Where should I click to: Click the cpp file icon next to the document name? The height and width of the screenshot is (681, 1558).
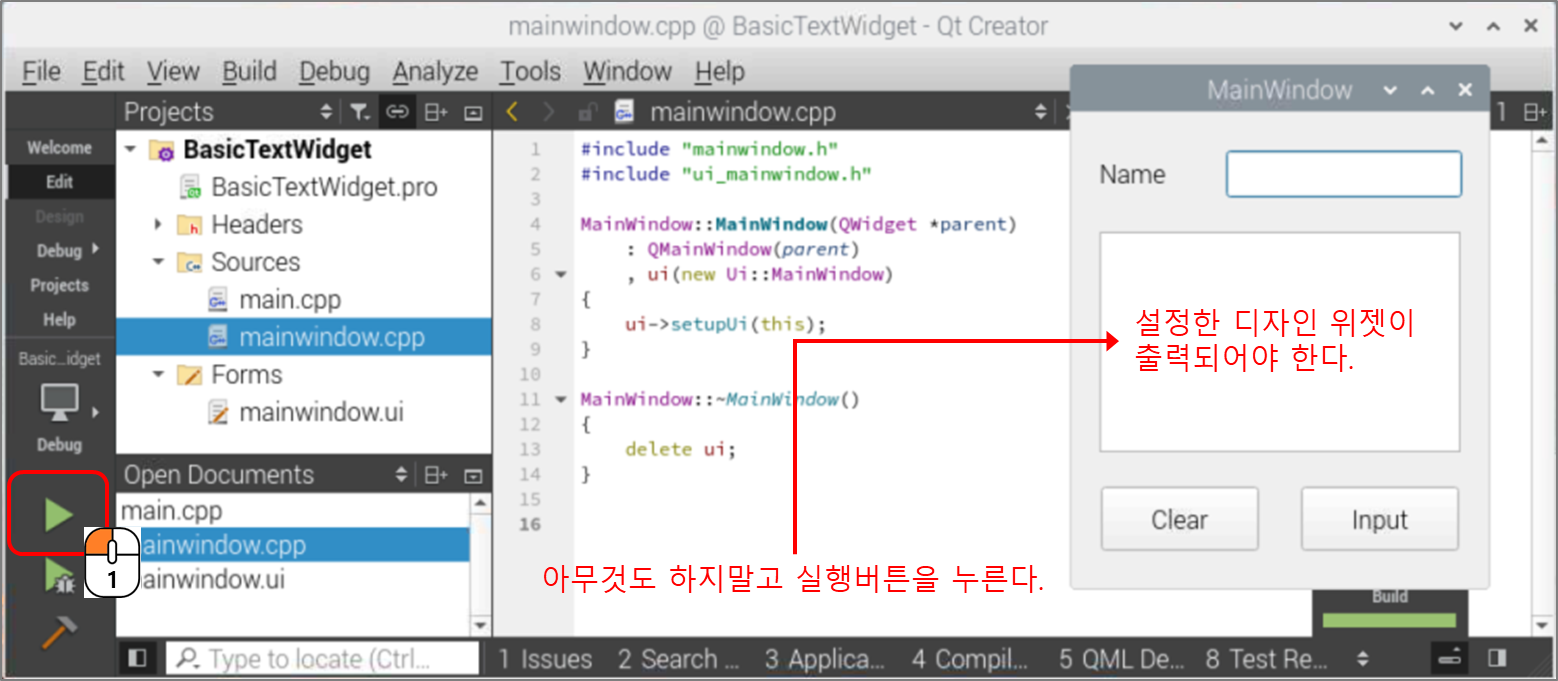[624, 112]
